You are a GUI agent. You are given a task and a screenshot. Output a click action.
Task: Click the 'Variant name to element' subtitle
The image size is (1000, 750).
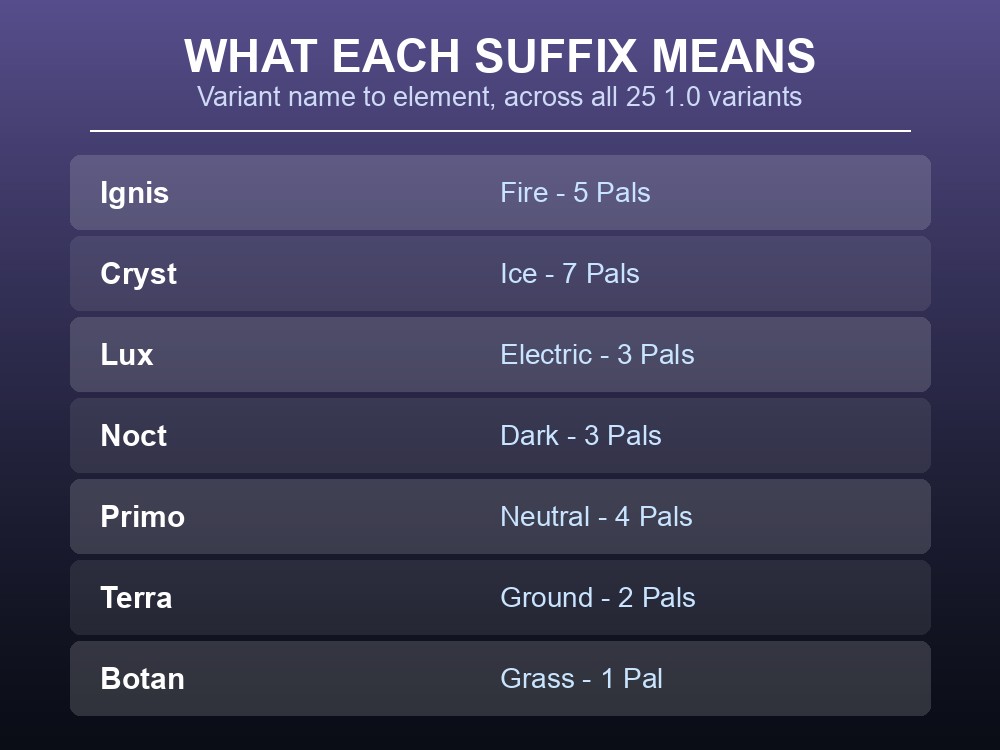pyautogui.click(x=500, y=97)
